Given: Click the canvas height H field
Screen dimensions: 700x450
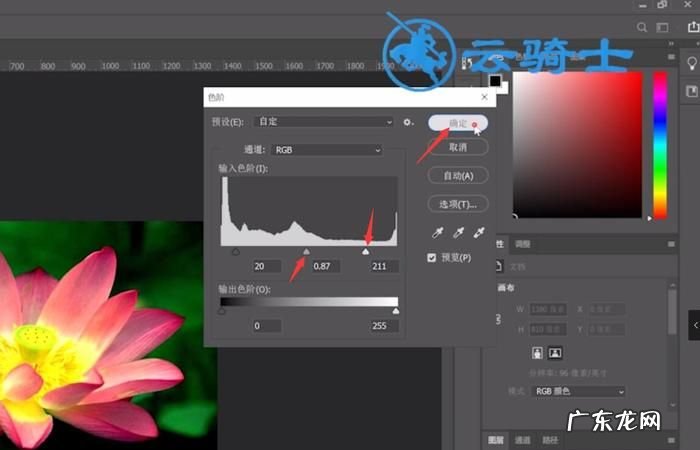Looking at the screenshot, I should click(x=548, y=330).
